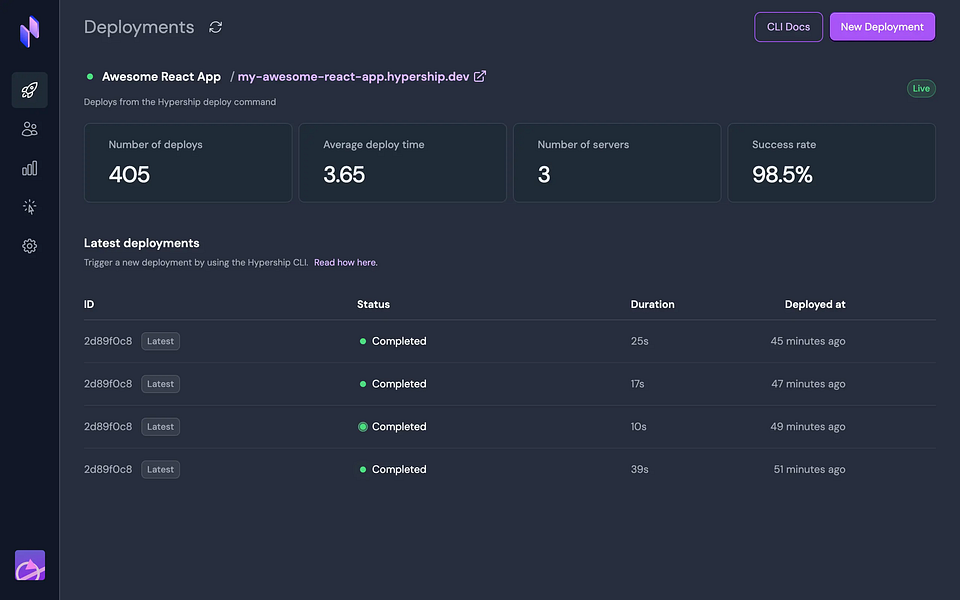
Task: Open Deployments via rocket sidebar icon
Action: (29, 90)
